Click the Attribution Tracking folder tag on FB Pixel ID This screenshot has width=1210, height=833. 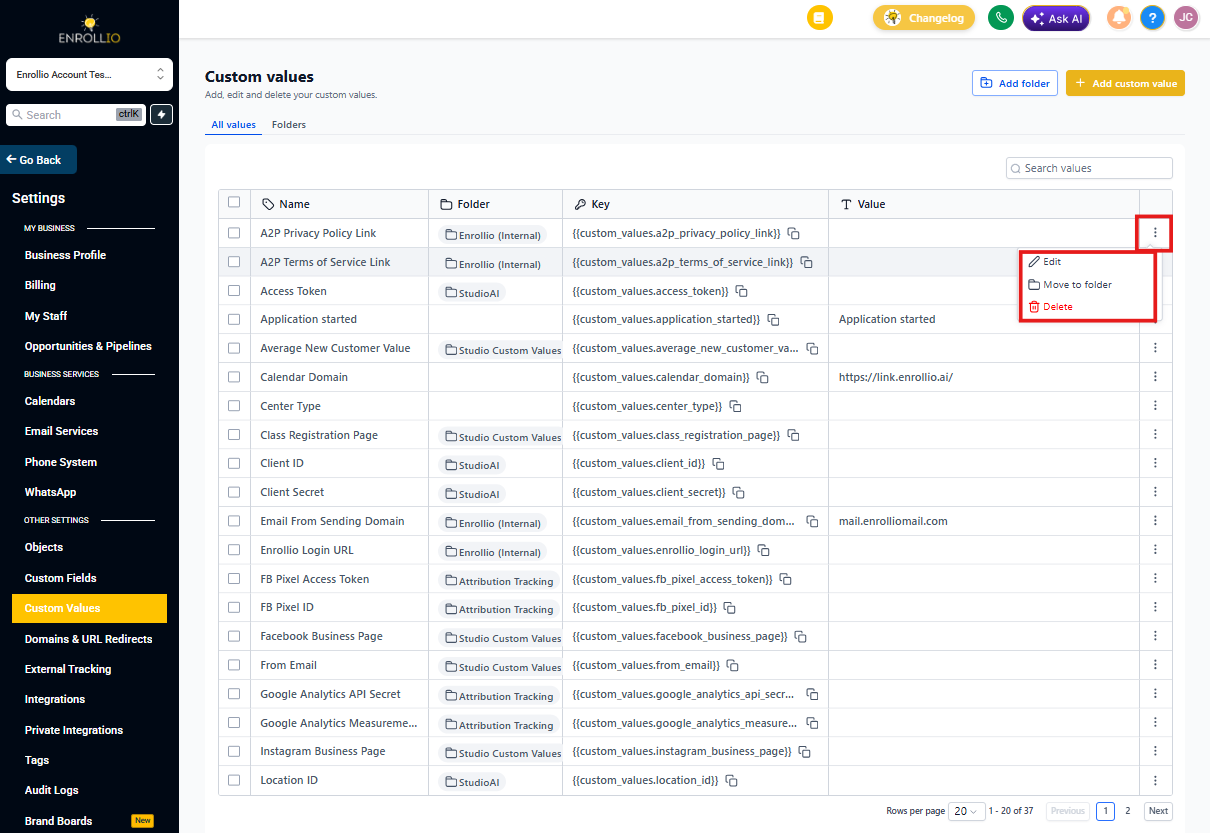(498, 609)
